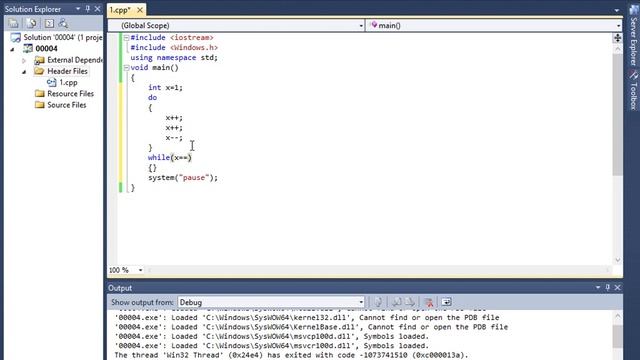
Task: Click Find Message in Code icon in Output
Action: pos(378,302)
